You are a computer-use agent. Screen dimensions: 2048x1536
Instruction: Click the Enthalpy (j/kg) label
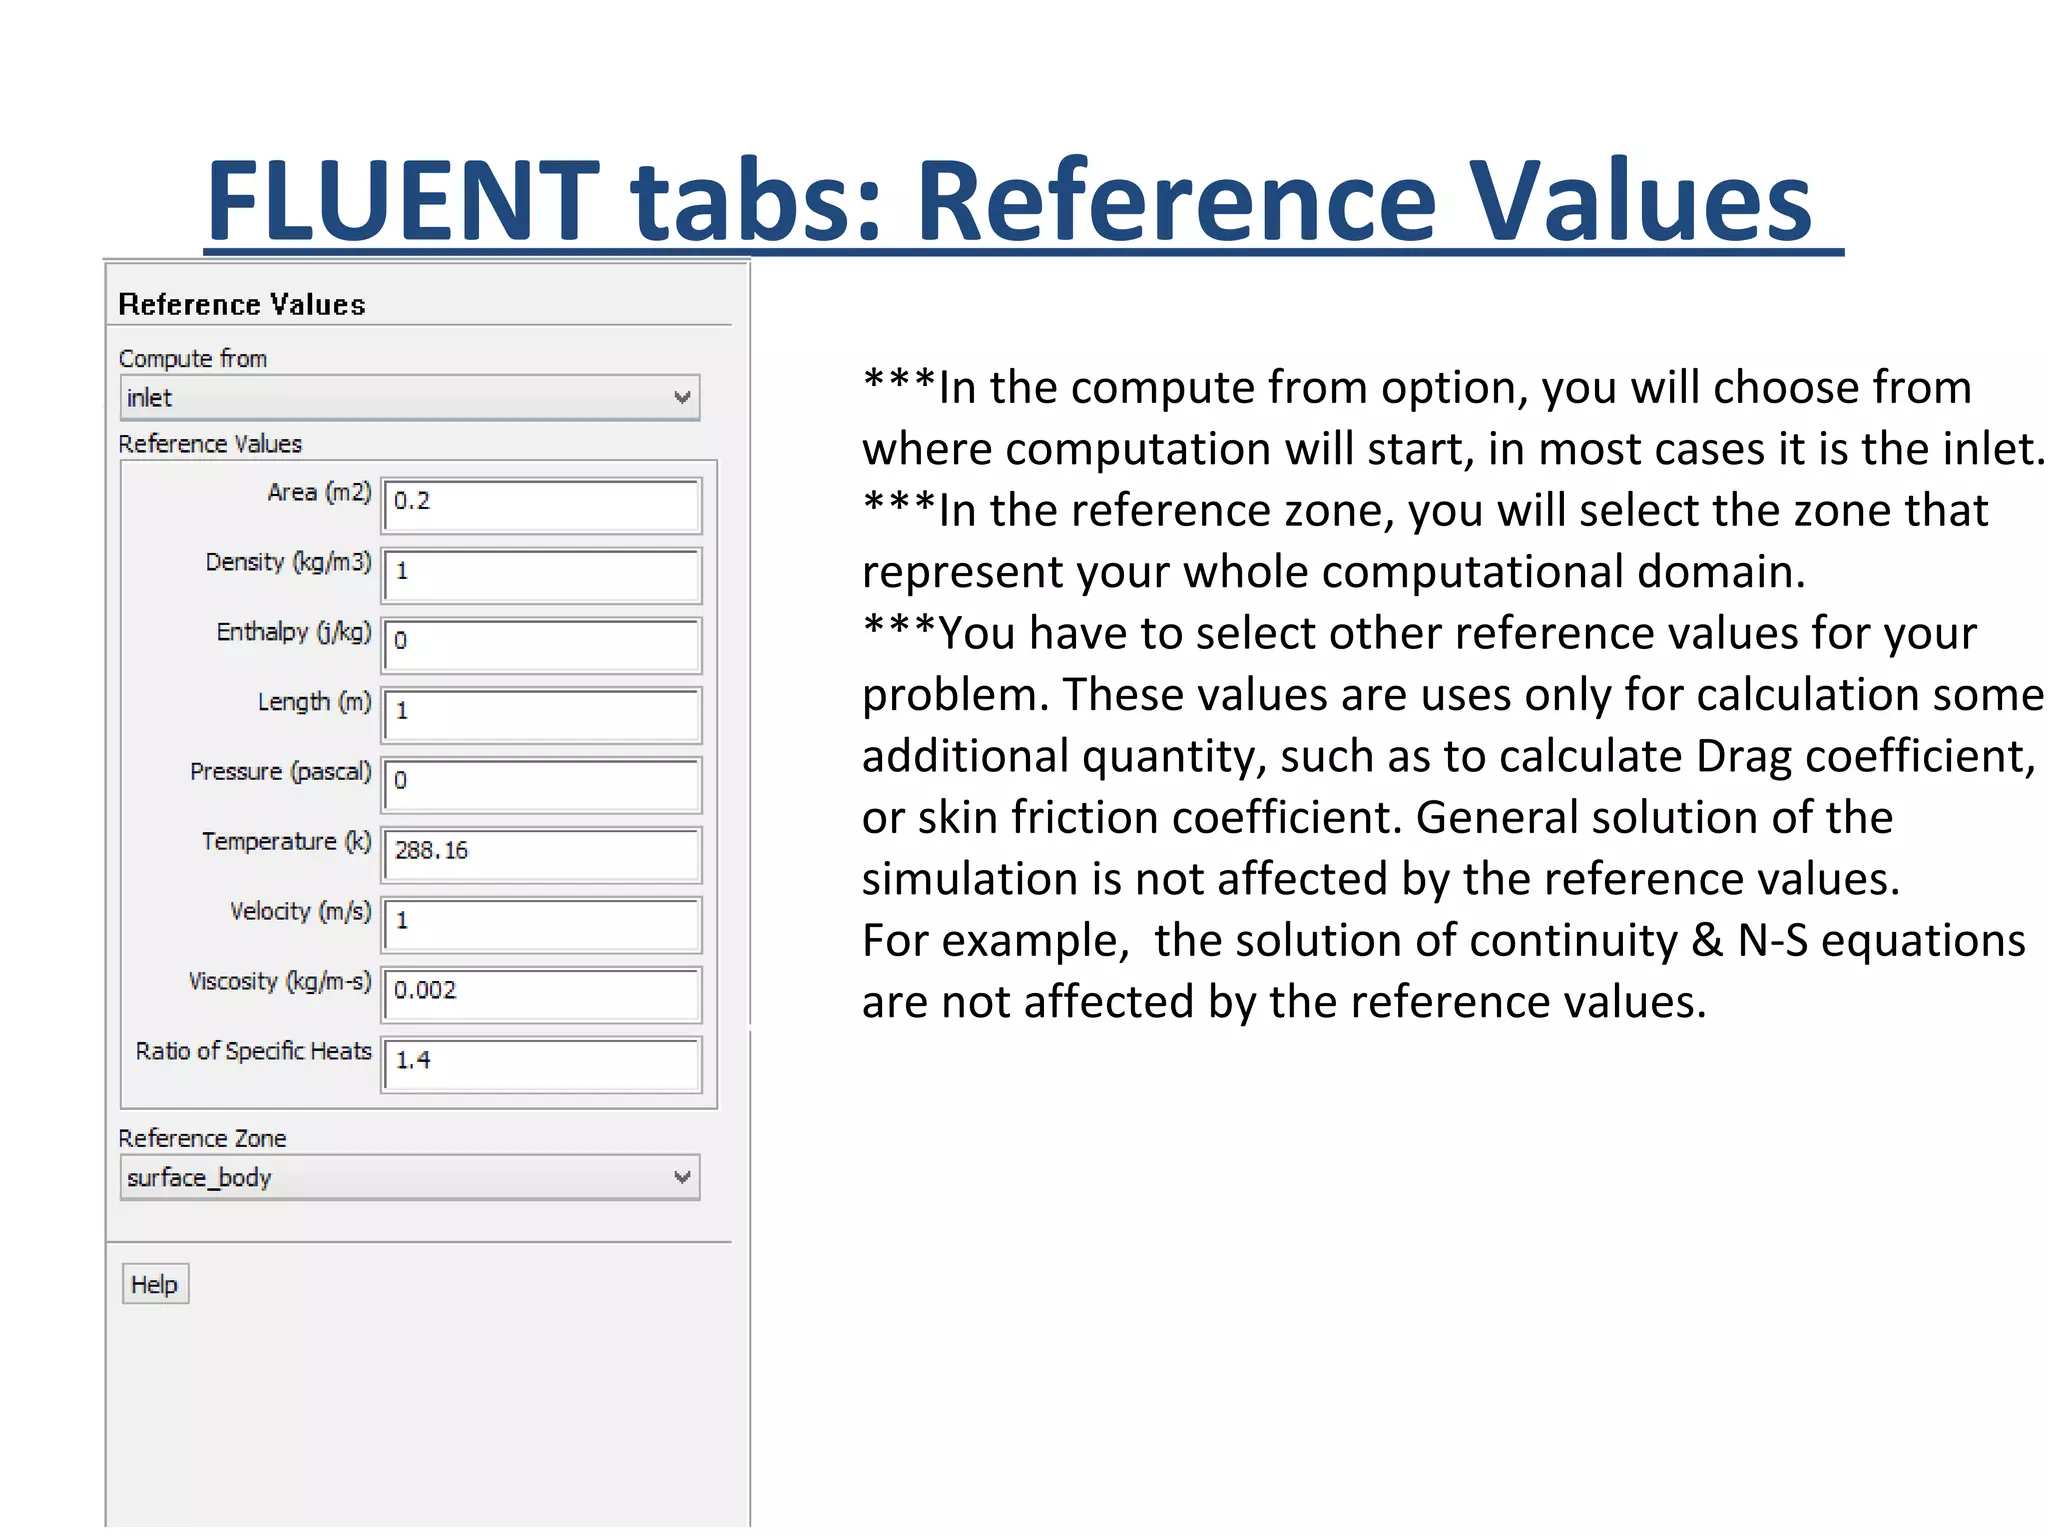click(x=294, y=632)
